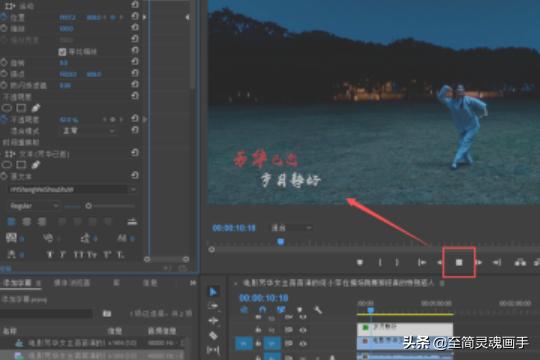Open the font family dropdown
The width and height of the screenshot is (540, 360).
point(72,189)
